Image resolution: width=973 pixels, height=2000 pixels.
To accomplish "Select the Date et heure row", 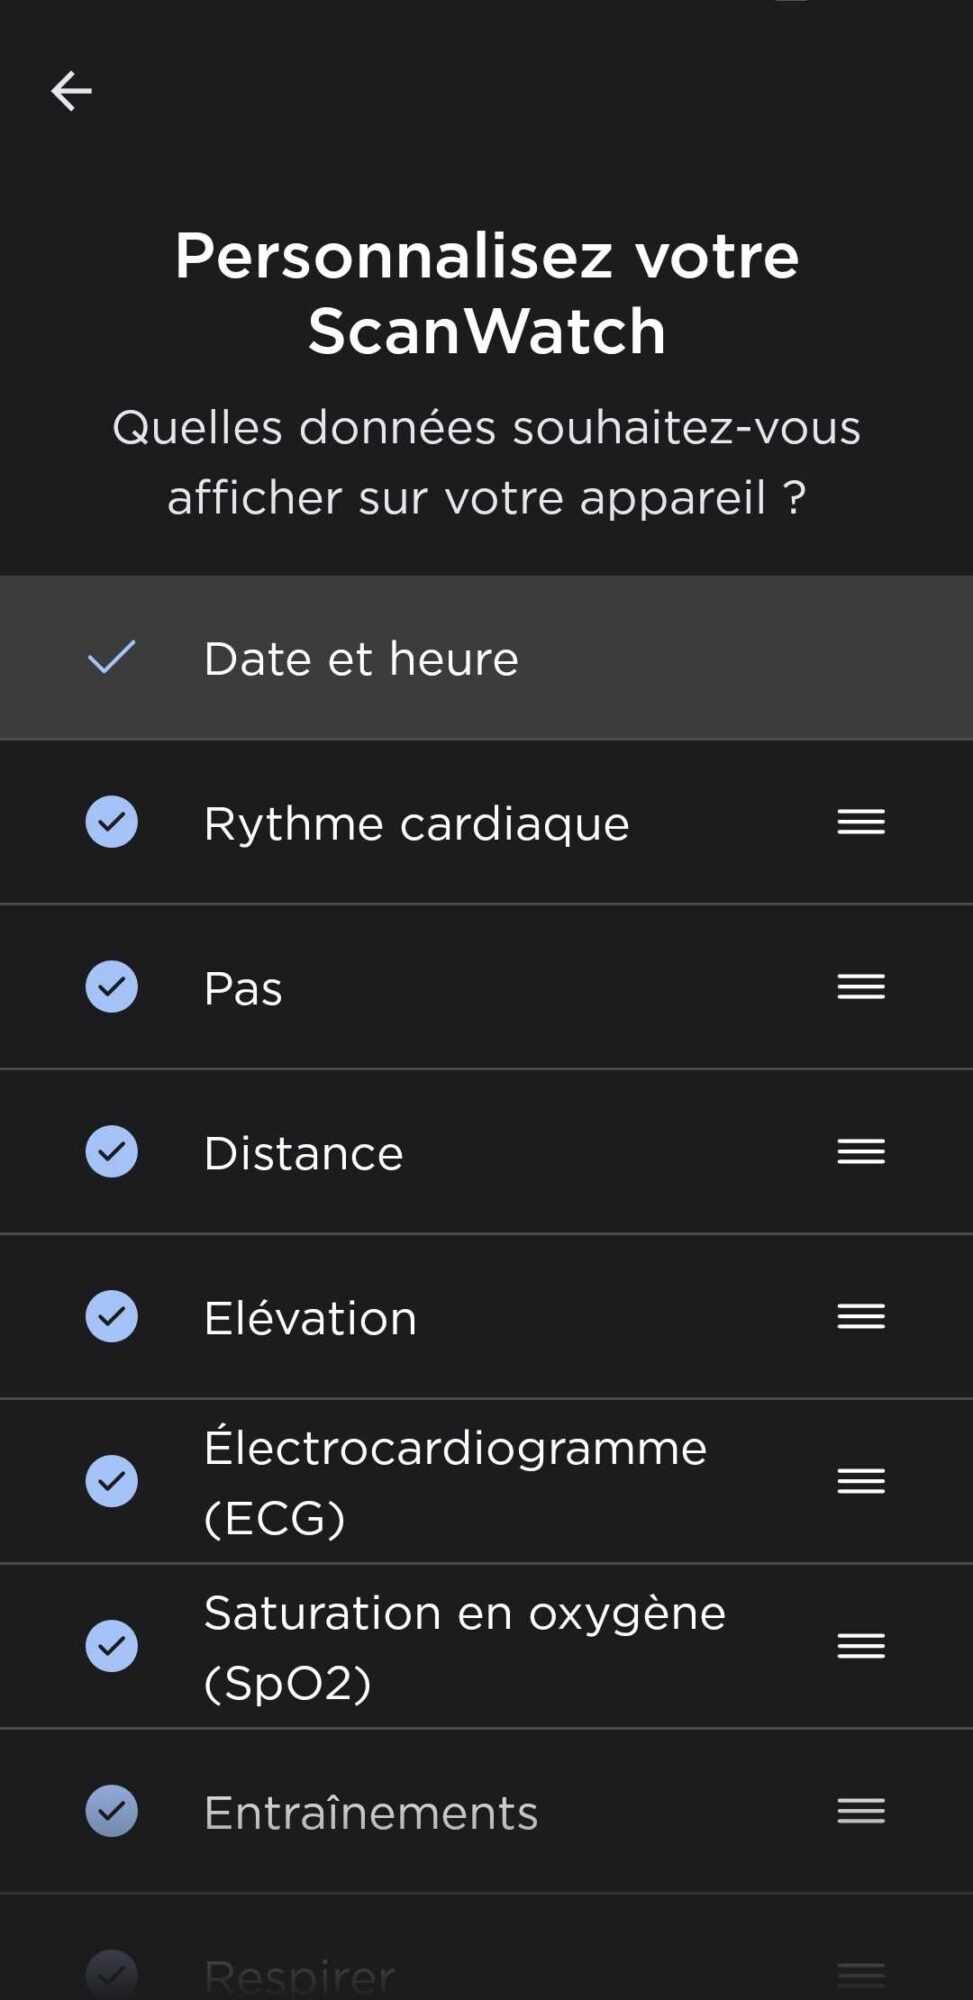I will click(486, 658).
